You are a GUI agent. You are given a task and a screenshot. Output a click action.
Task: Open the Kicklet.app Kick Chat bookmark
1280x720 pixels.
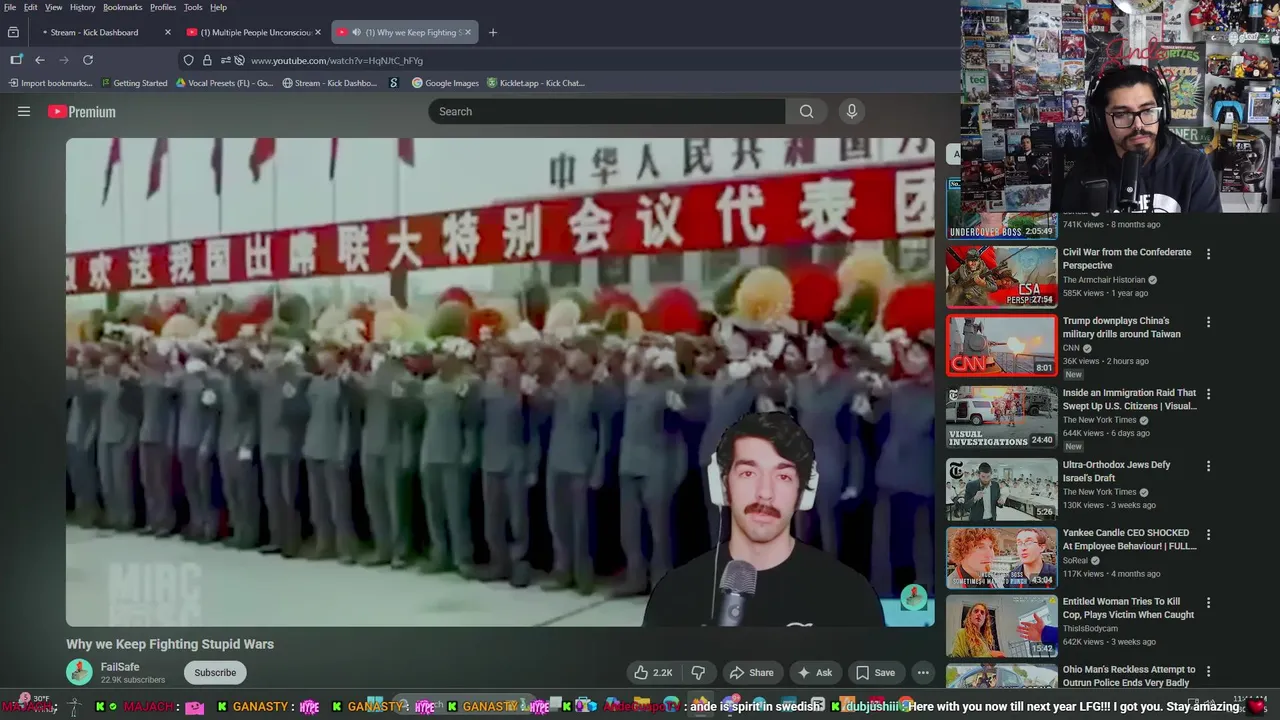(x=536, y=83)
